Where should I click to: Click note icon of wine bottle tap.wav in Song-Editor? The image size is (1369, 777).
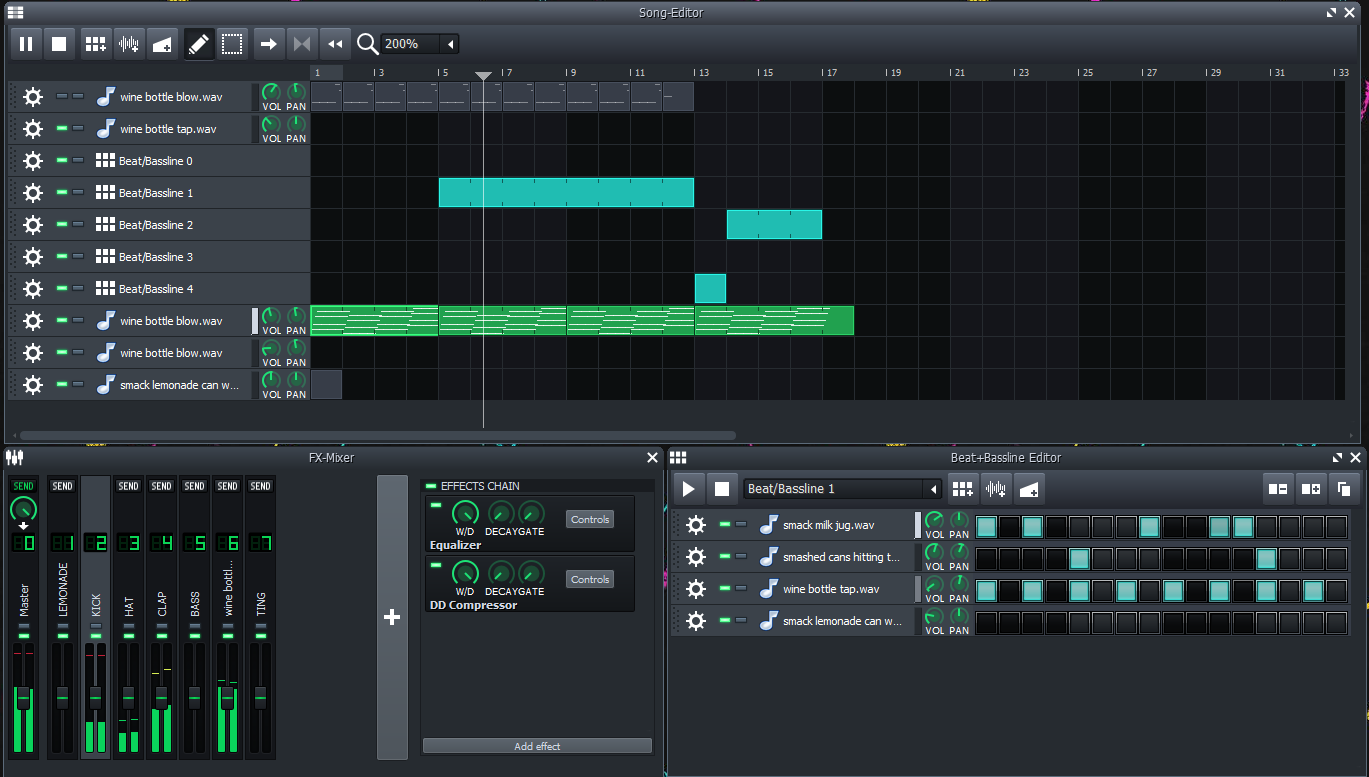(106, 129)
